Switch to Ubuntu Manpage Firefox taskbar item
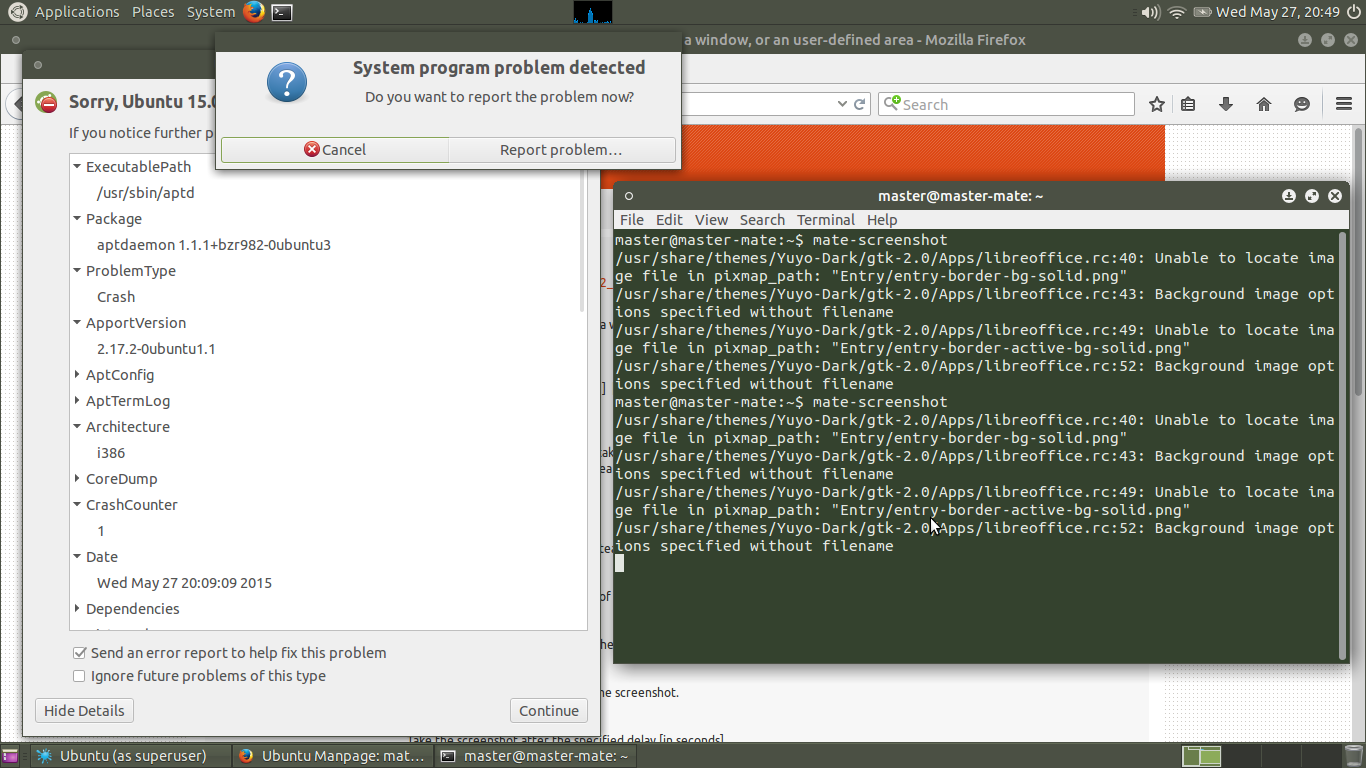 [x=333, y=756]
